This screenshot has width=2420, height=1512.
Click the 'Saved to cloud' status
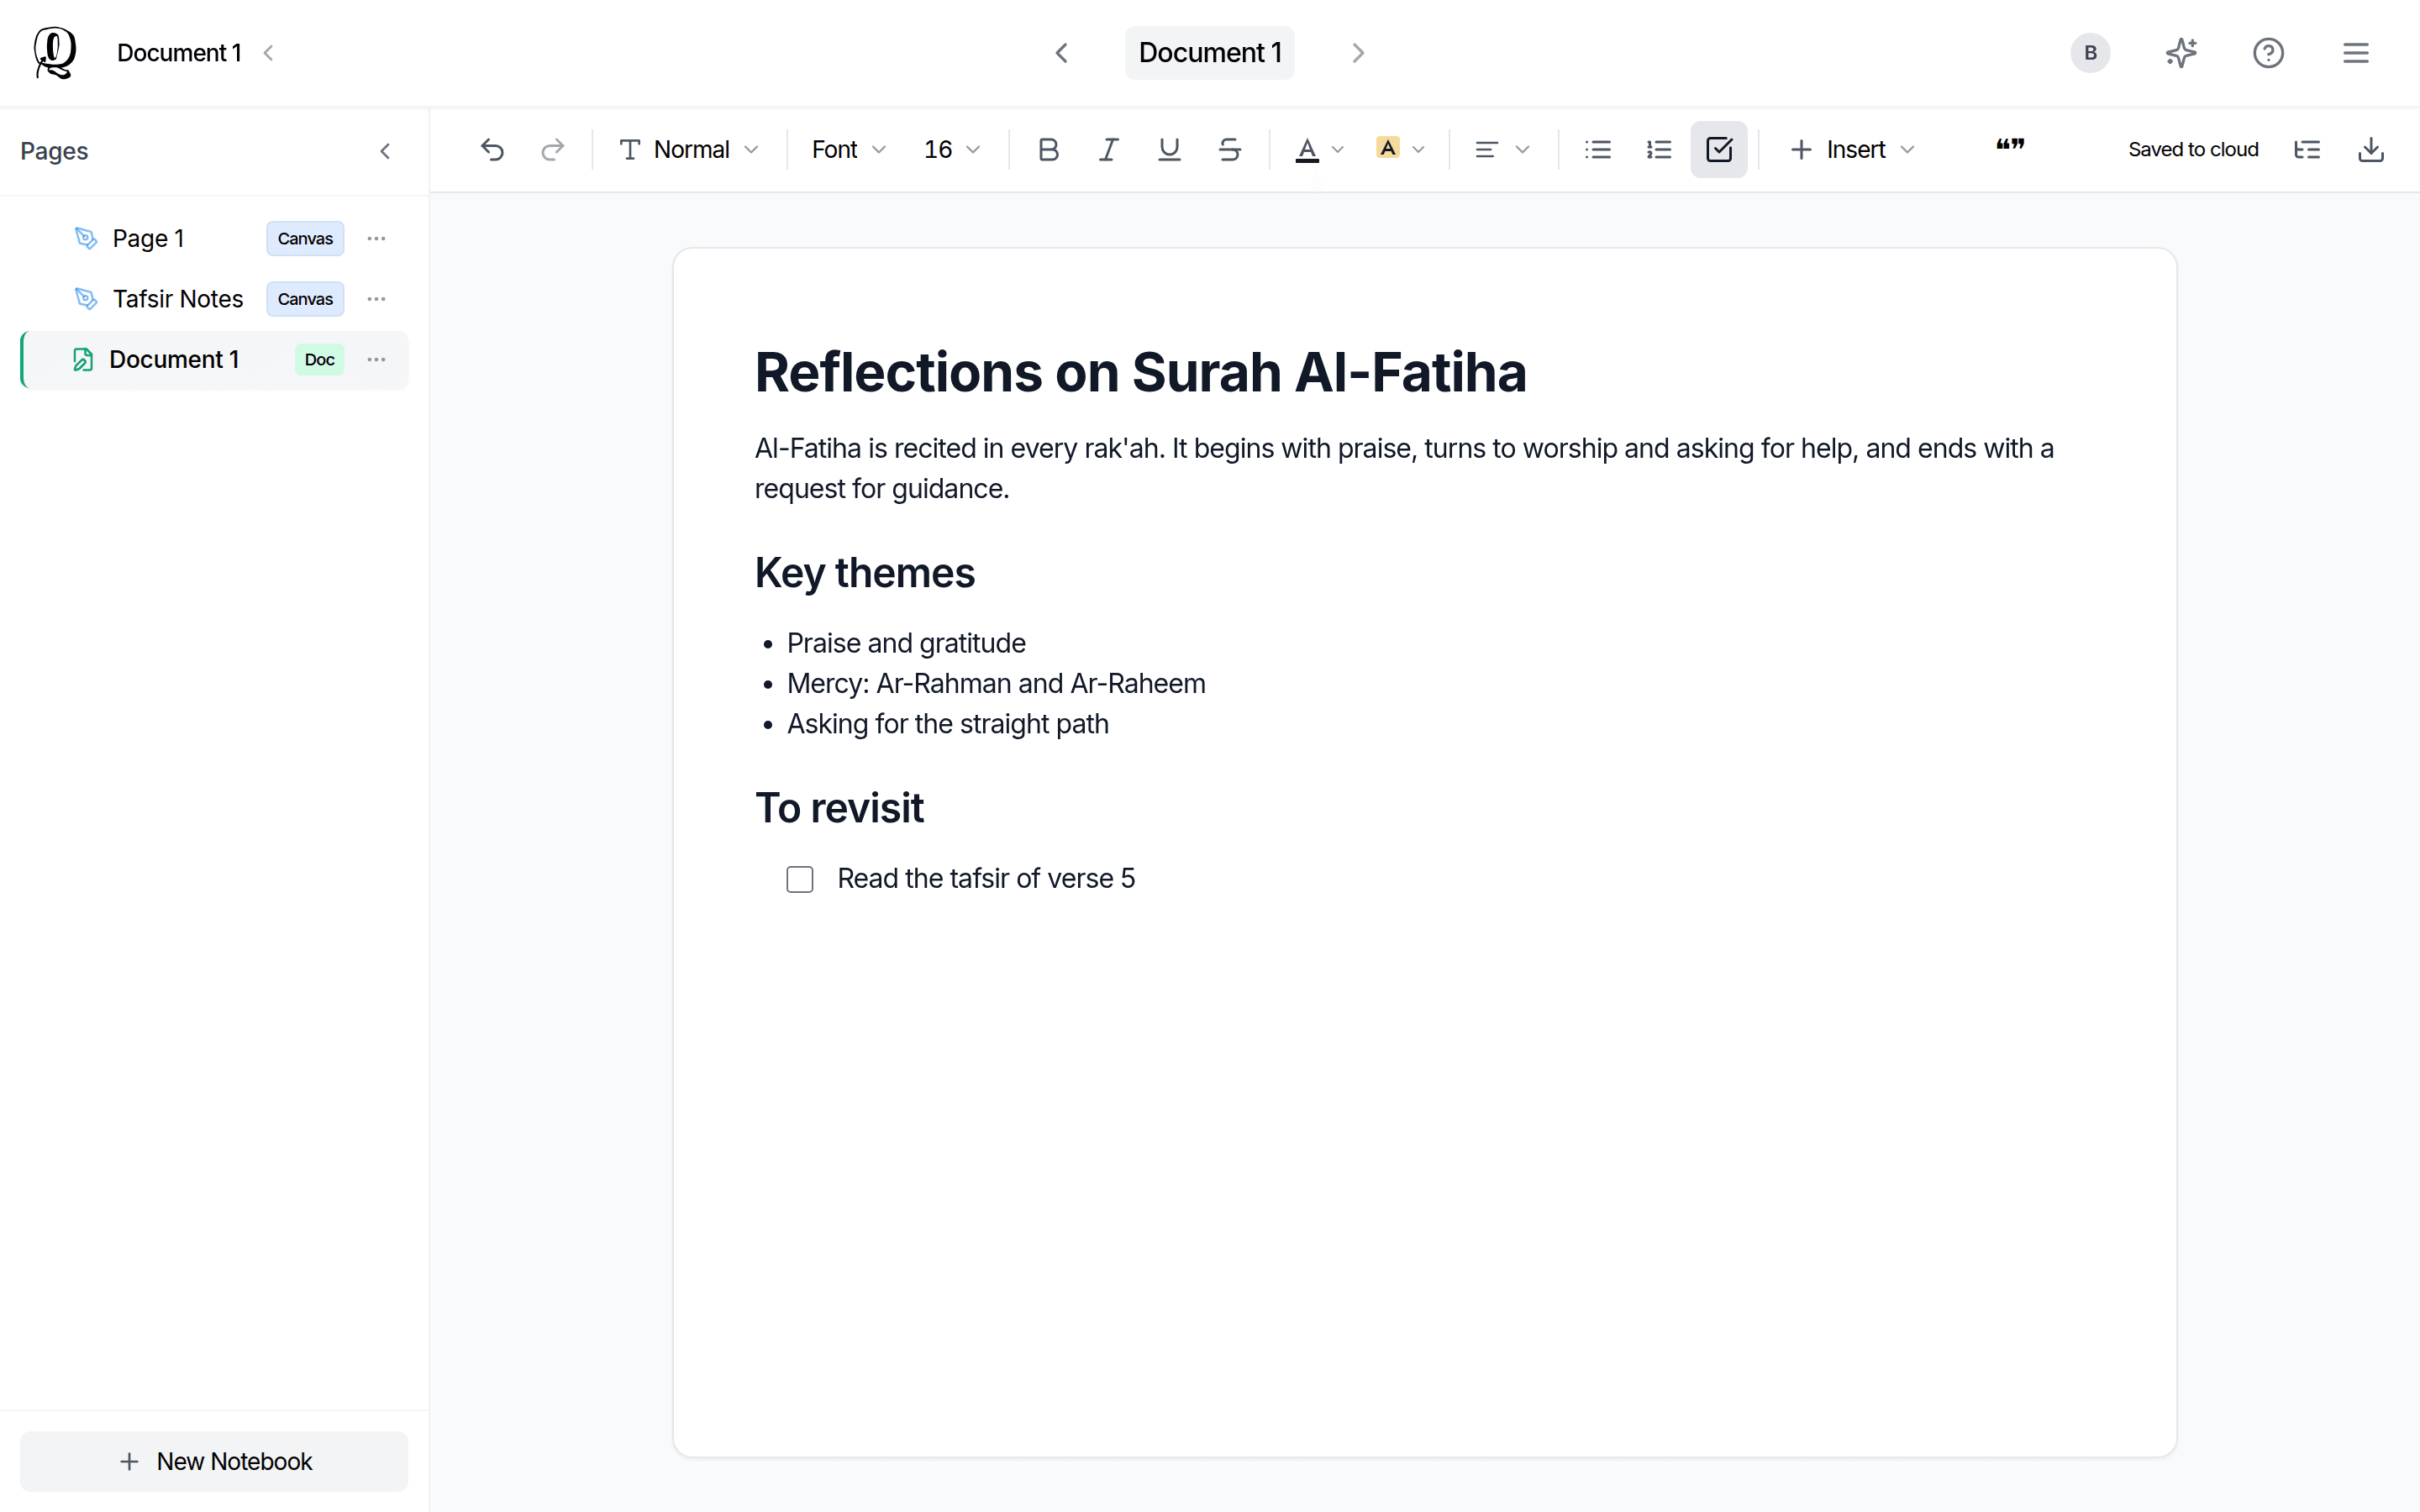tap(2193, 150)
